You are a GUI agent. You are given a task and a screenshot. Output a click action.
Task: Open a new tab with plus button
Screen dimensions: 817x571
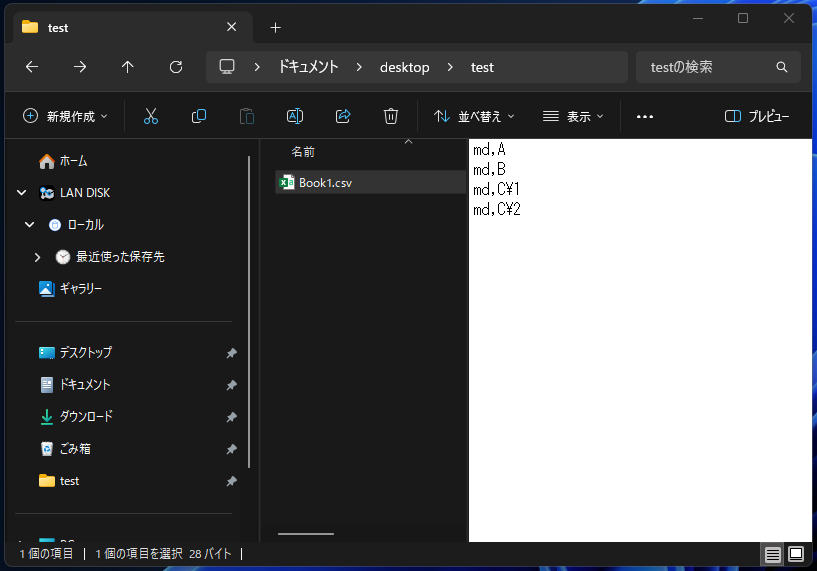(276, 28)
